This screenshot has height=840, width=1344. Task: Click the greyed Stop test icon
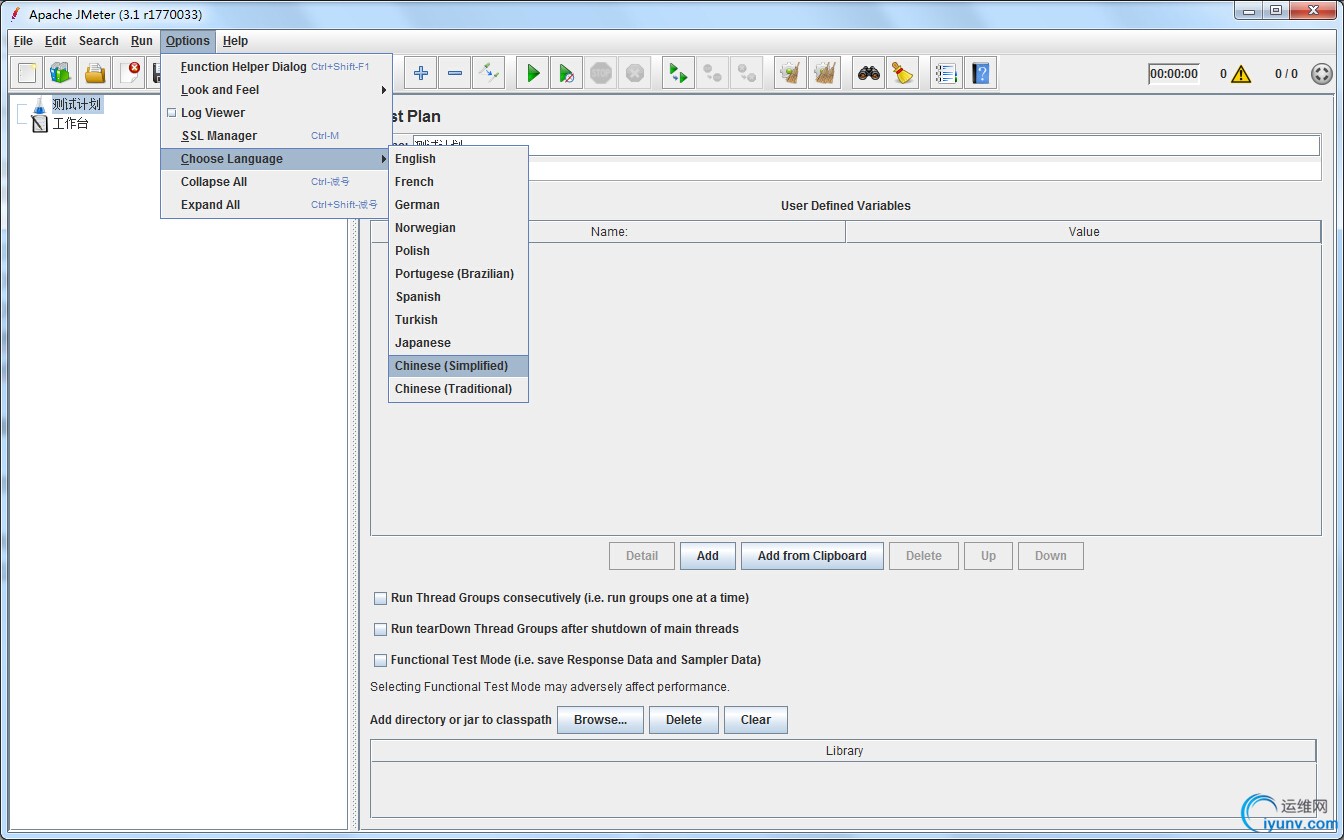point(601,73)
